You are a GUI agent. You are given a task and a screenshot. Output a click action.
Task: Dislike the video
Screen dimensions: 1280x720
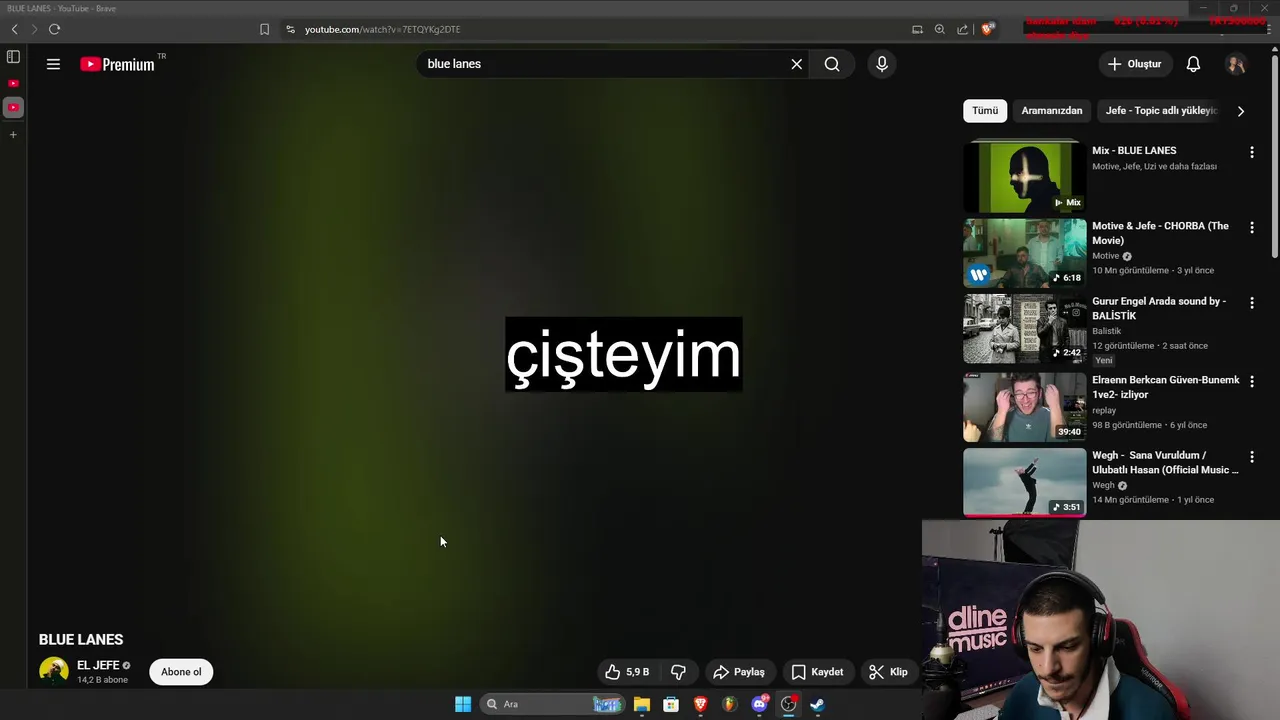coord(678,672)
